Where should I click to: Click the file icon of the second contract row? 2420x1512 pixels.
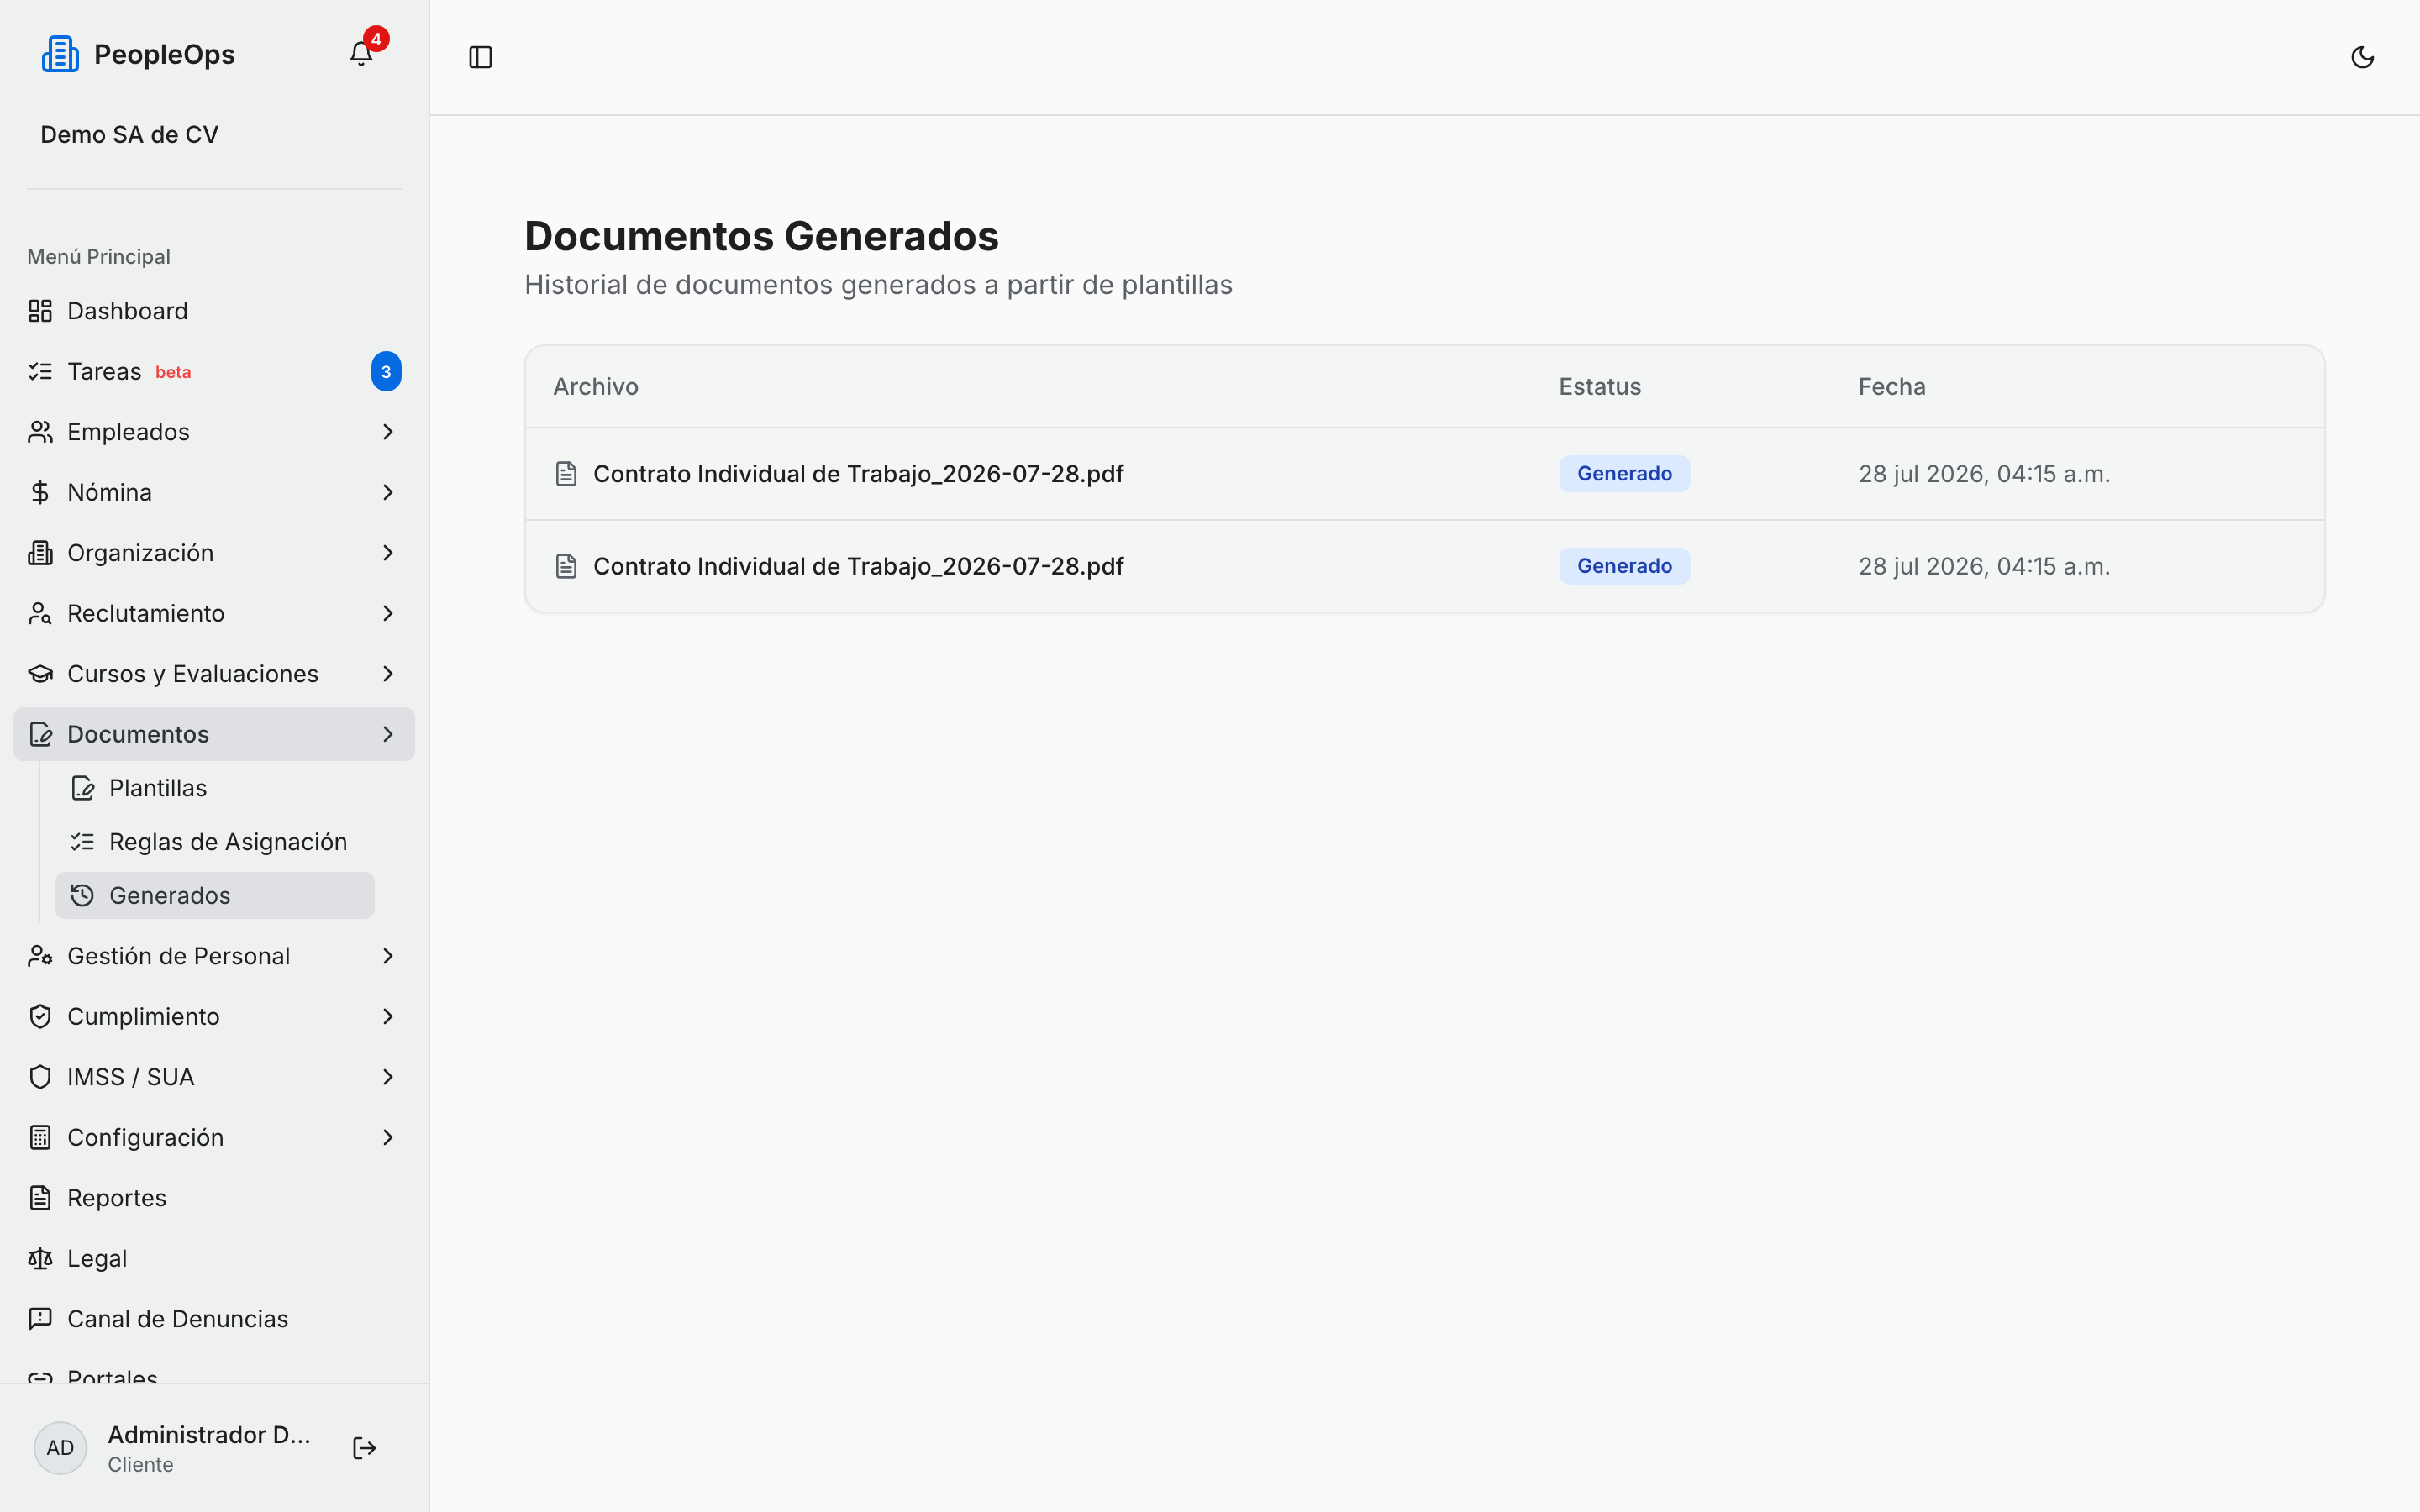(x=566, y=566)
